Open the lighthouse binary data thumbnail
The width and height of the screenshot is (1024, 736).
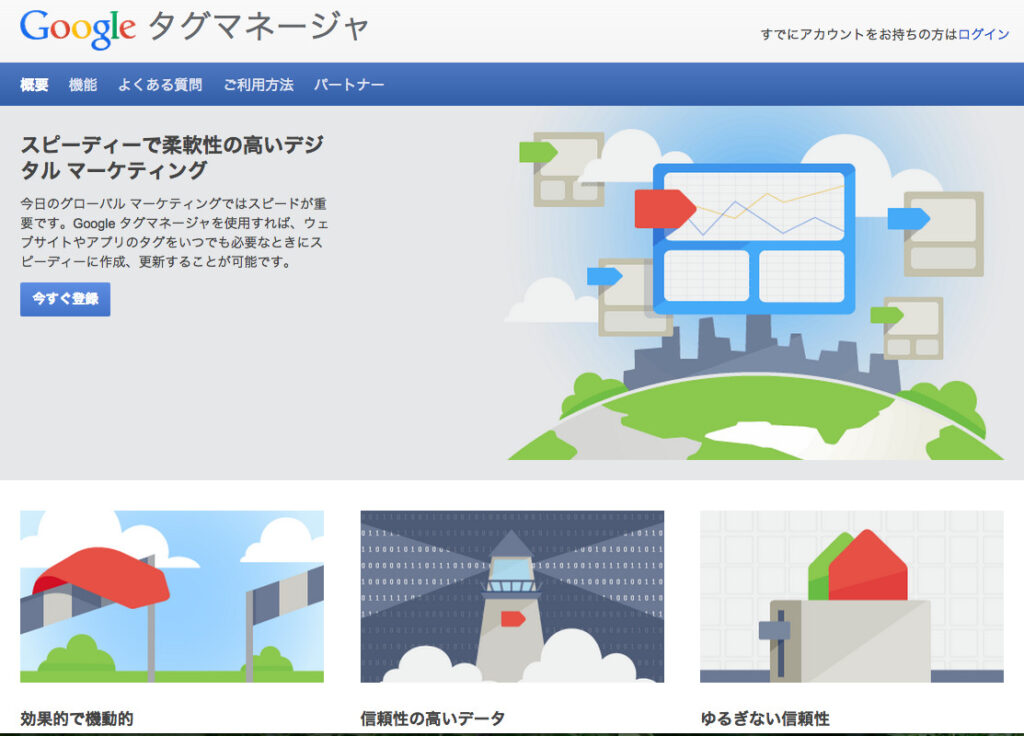[x=512, y=596]
